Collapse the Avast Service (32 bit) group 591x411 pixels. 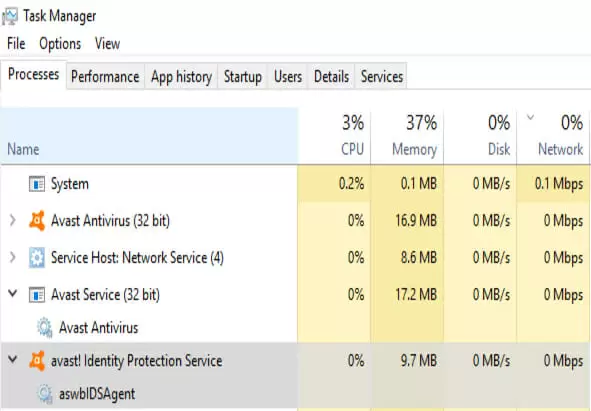click(x=12, y=293)
